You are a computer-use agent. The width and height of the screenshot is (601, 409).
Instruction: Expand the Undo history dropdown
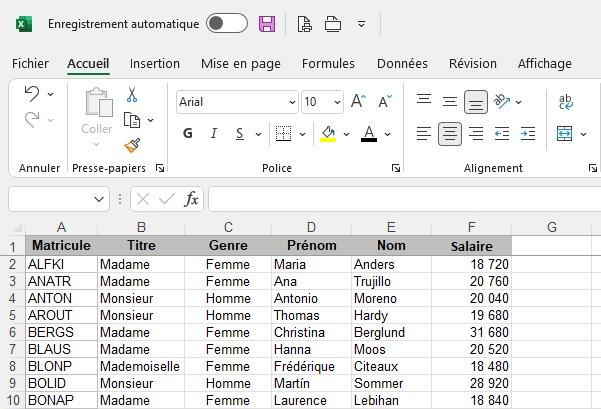[x=51, y=94]
